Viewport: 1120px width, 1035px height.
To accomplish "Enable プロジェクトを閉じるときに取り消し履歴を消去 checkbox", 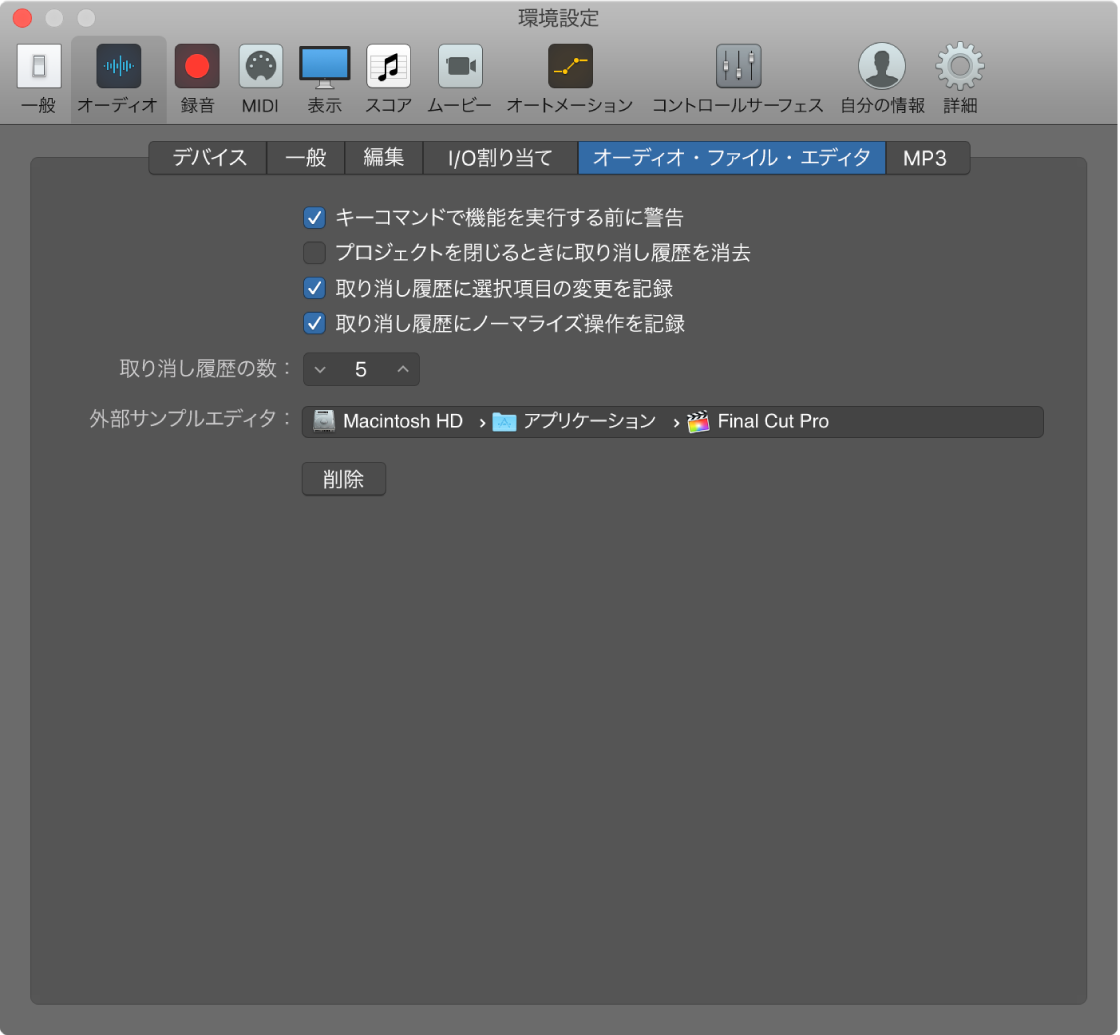I will [x=314, y=253].
